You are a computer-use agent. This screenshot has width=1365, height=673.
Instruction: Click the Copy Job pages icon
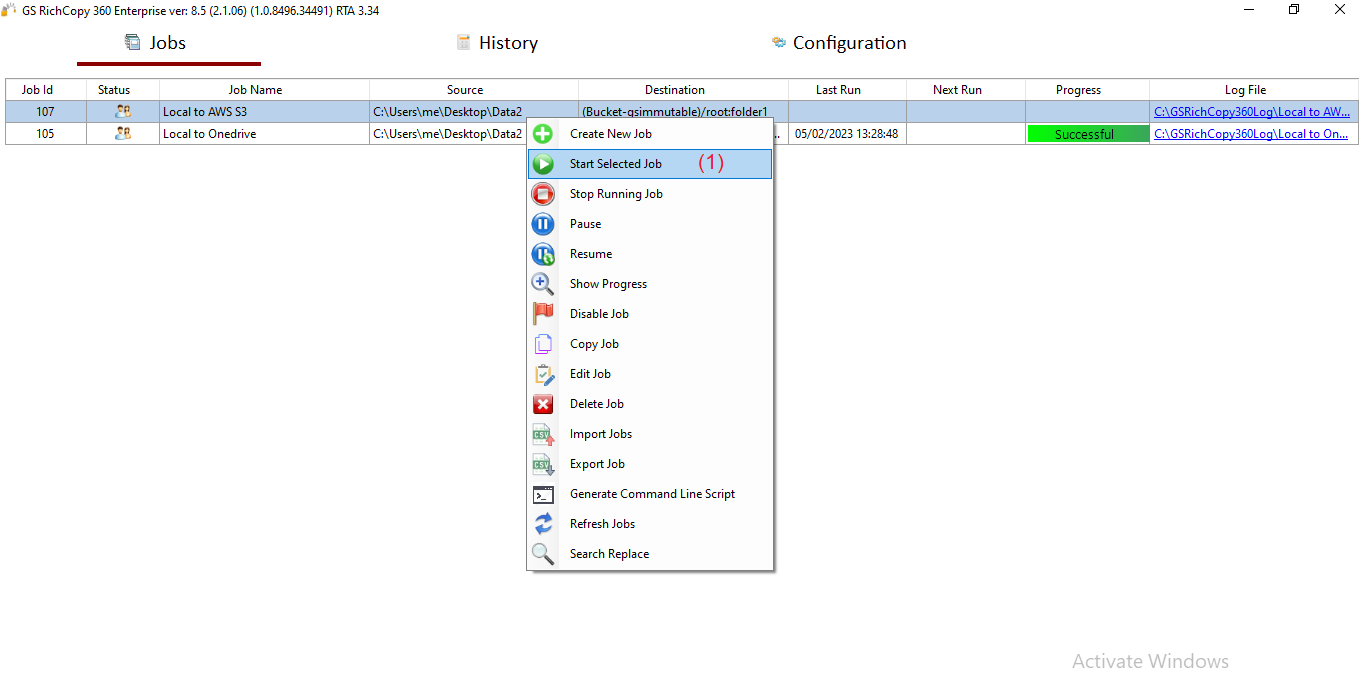pos(543,344)
